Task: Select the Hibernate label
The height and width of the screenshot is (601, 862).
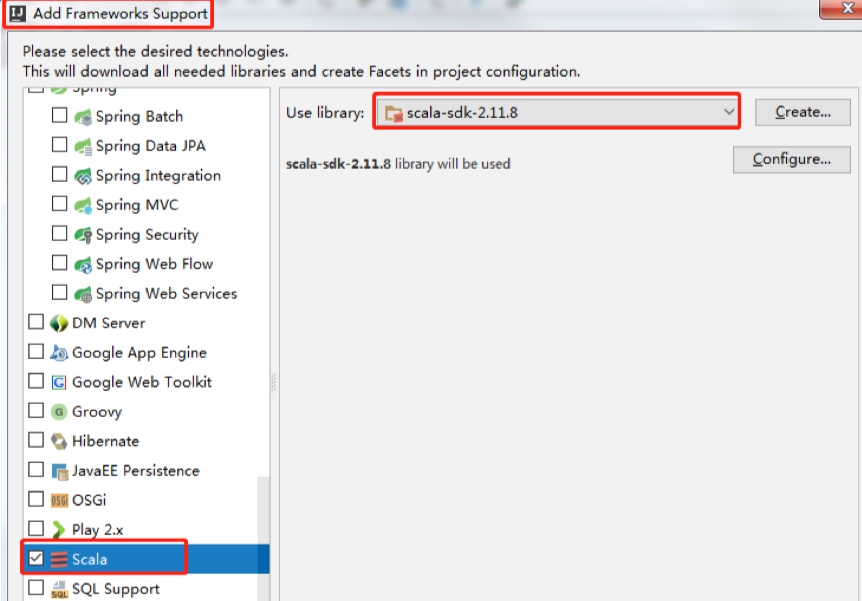Action: click(x=106, y=442)
